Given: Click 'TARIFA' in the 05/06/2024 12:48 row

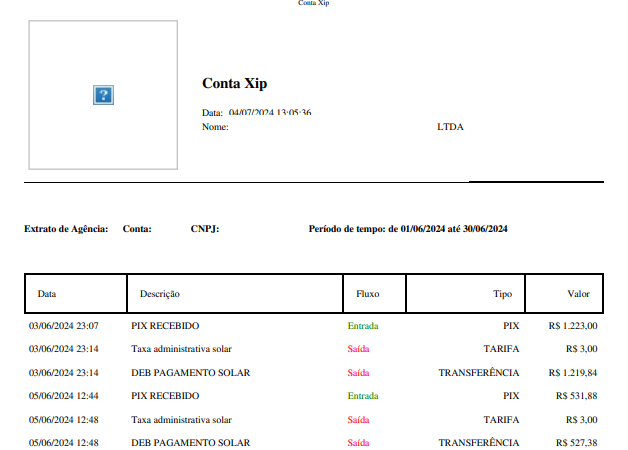Looking at the screenshot, I should click(501, 420).
